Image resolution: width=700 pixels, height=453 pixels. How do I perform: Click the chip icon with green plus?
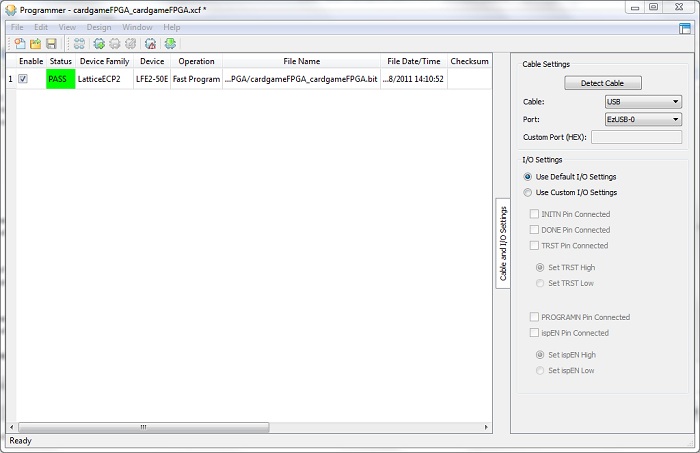(99, 44)
